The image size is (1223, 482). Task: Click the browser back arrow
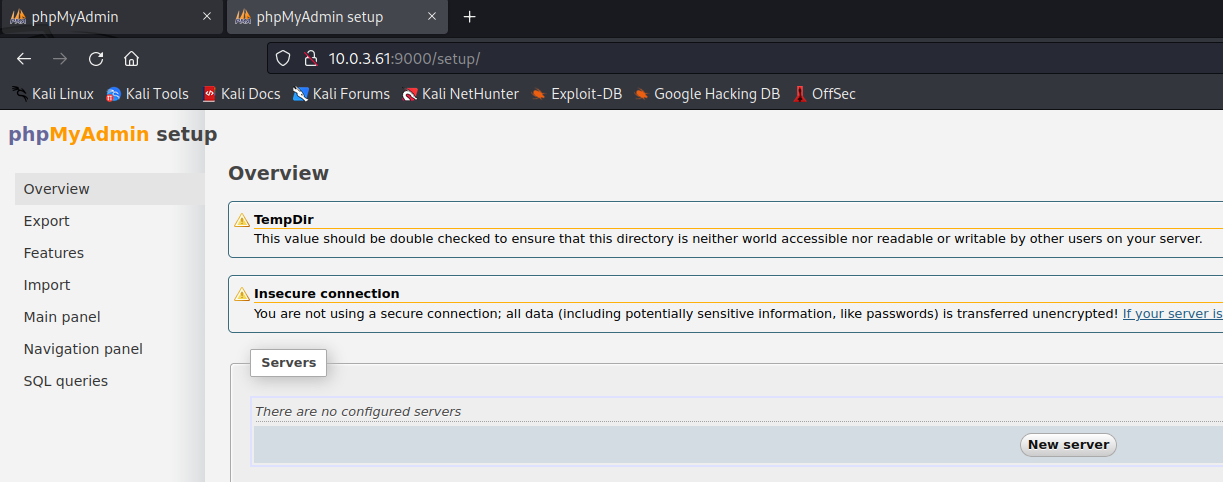(24, 58)
